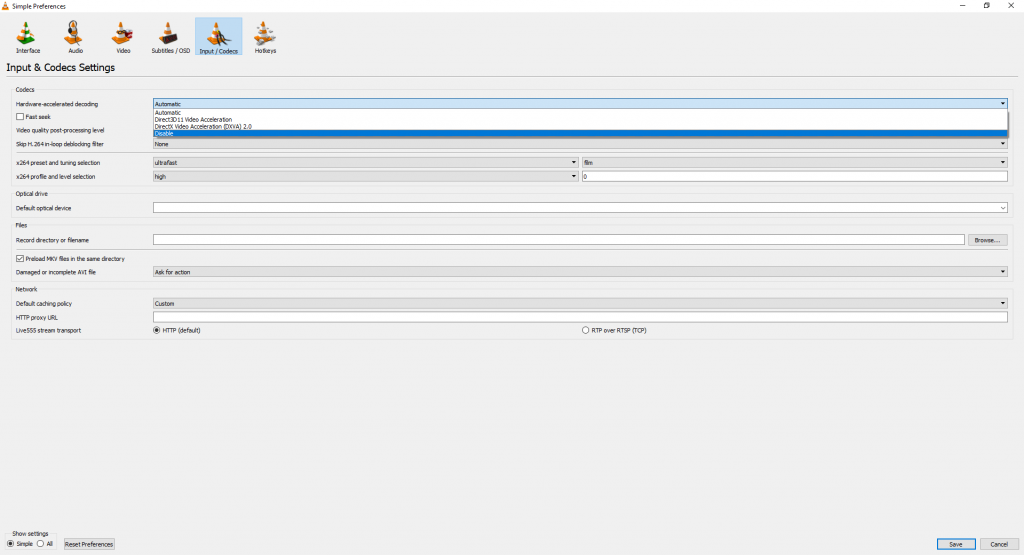Image resolution: width=1024 pixels, height=555 pixels.
Task: Open the Interface preferences category
Action: point(27,37)
